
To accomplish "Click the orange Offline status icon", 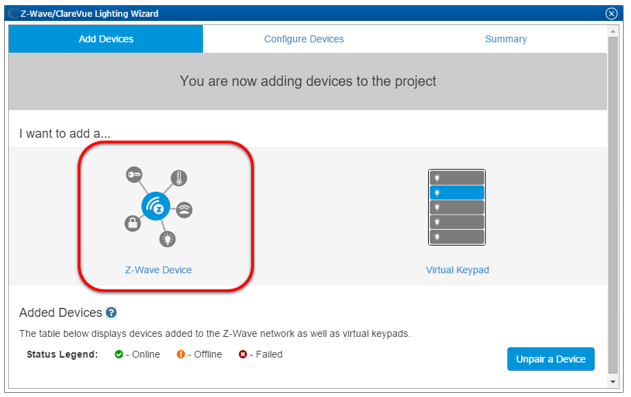I will click(x=181, y=354).
